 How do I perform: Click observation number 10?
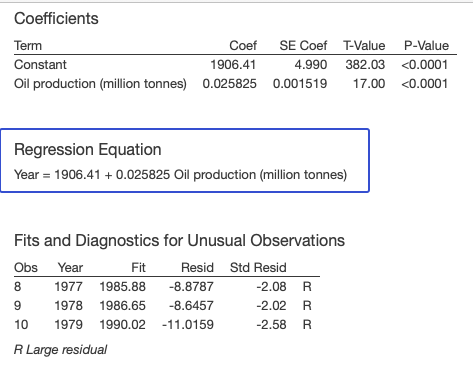click(21, 325)
